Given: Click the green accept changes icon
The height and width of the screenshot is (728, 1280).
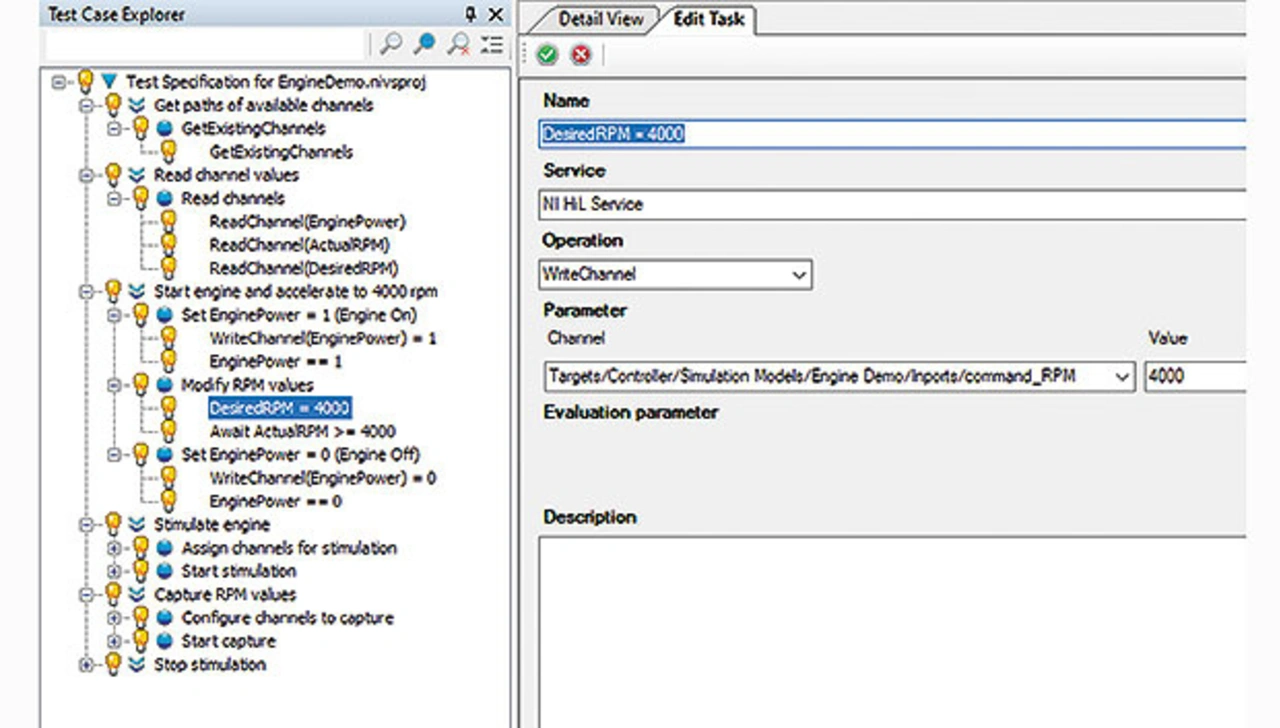Looking at the screenshot, I should (x=546, y=55).
